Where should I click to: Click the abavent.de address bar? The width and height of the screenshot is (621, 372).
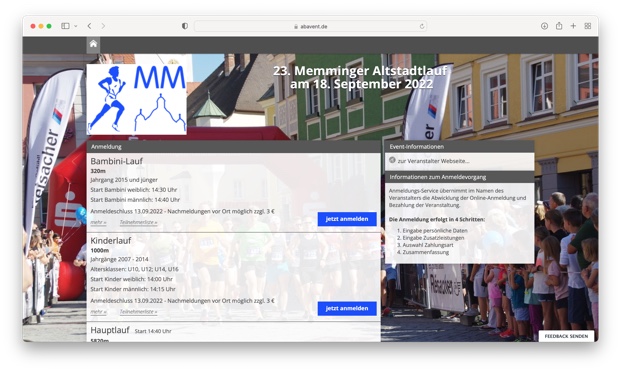pos(310,27)
